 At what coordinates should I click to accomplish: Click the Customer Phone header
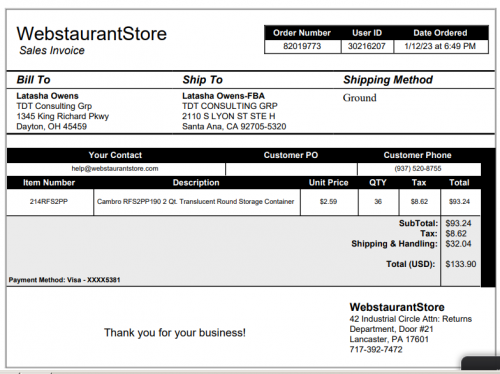[417, 155]
